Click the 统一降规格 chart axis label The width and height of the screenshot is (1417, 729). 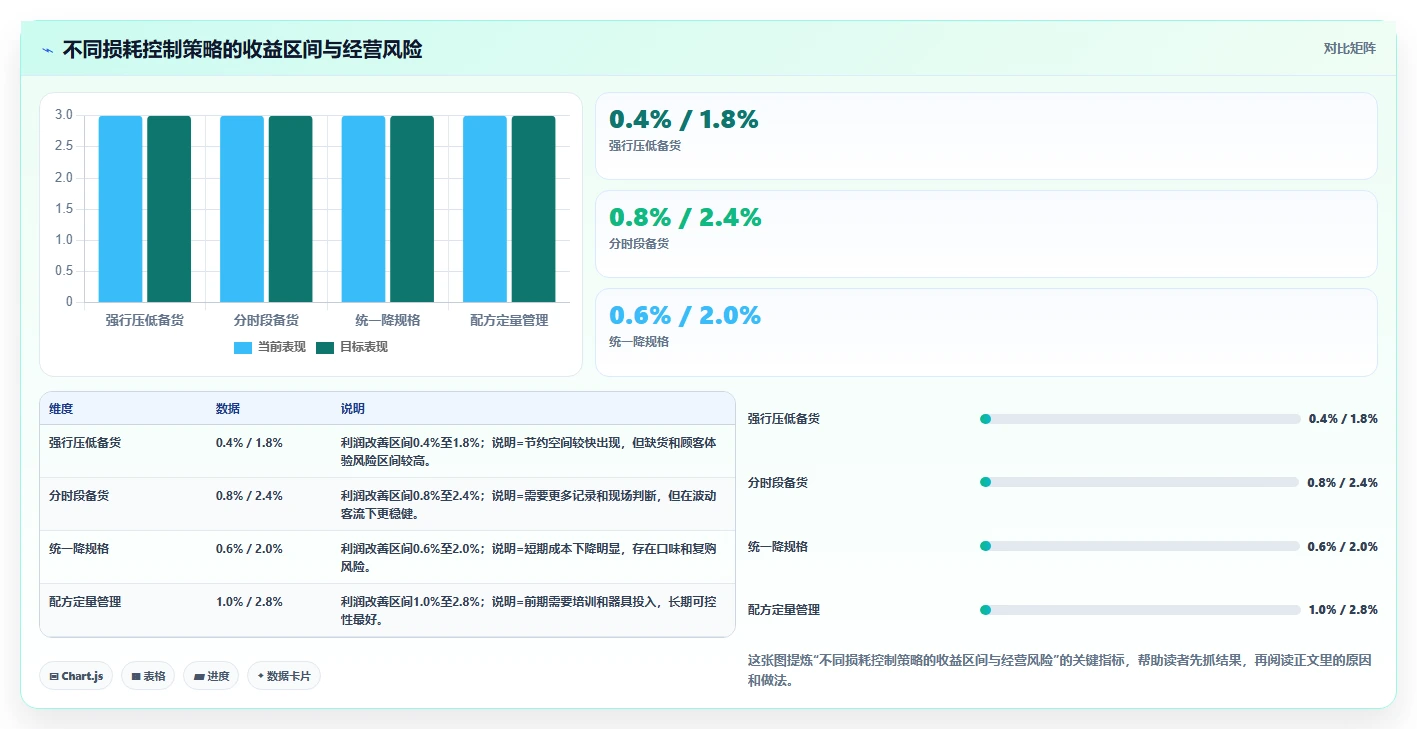pos(388,320)
